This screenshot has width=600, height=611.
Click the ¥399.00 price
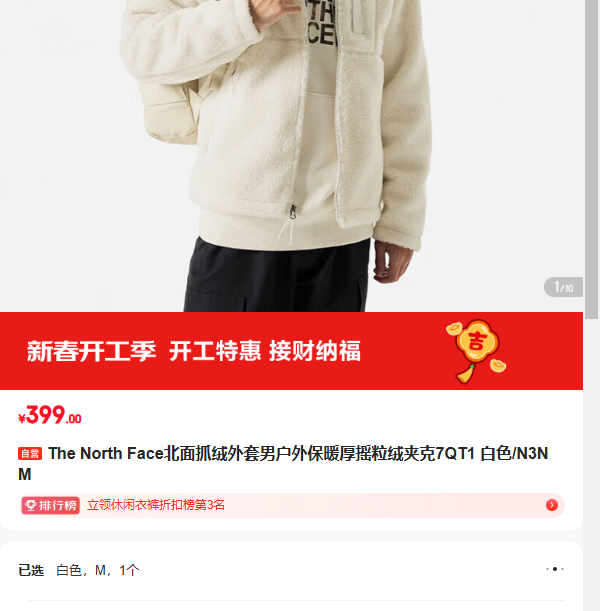[x=50, y=415]
